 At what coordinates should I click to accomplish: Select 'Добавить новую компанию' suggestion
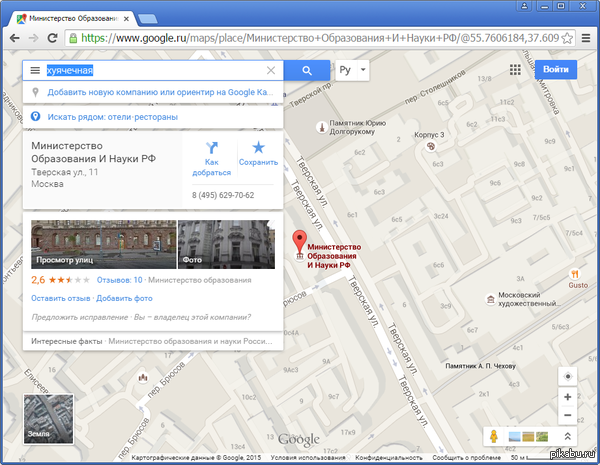(153, 92)
